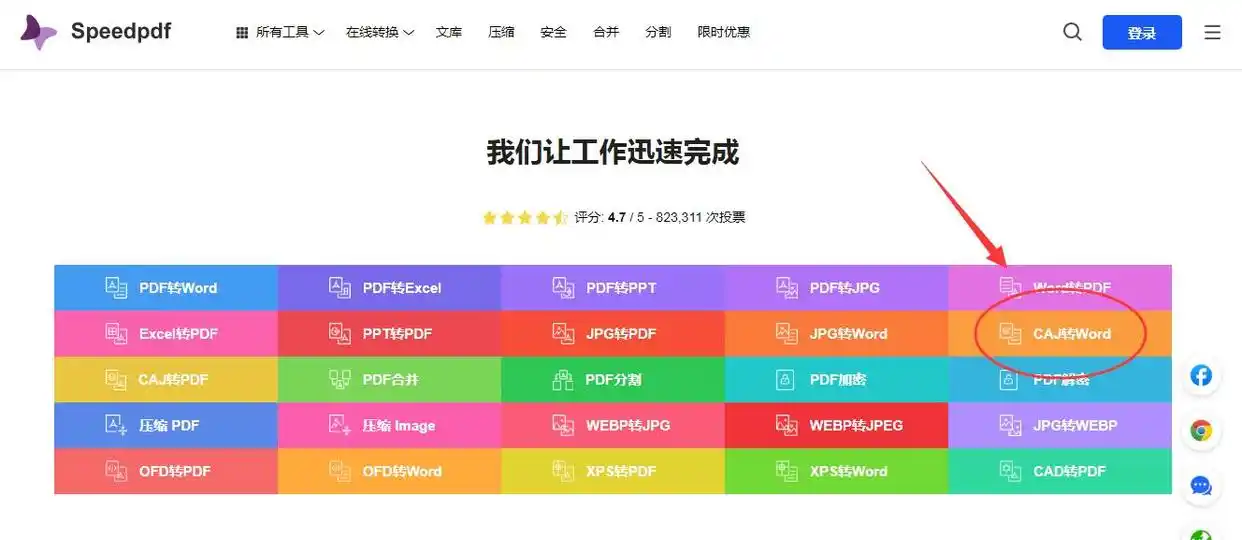Click the PDF转PPT tile icon
The width and height of the screenshot is (1242, 540).
click(x=563, y=288)
